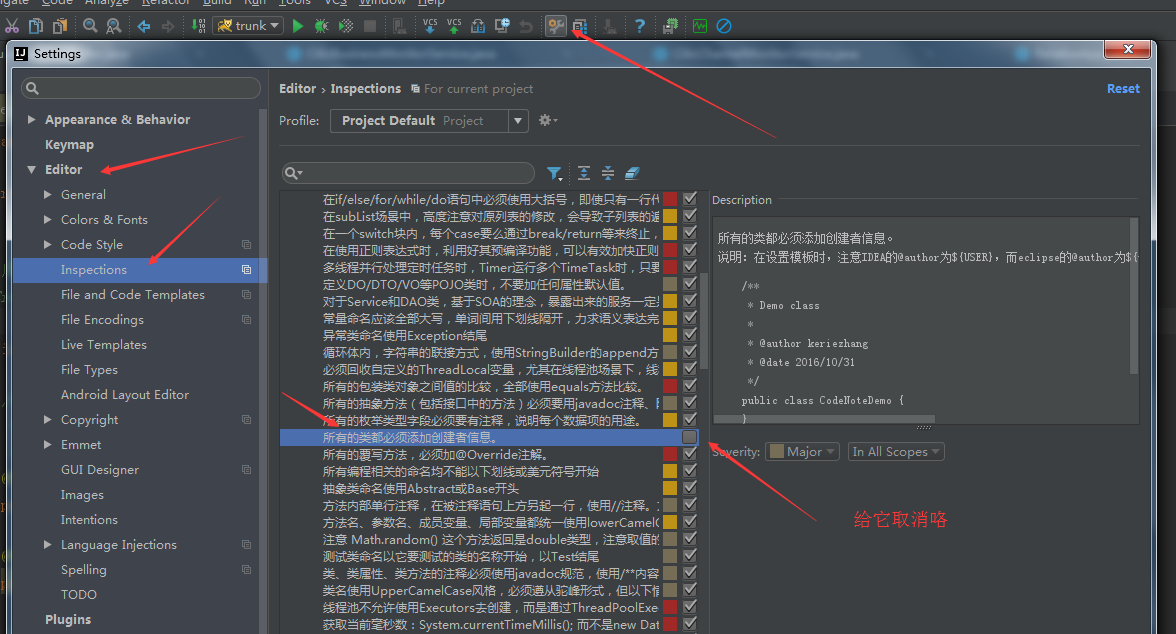Expand the Appearance & Behavior tree node
1176x634 pixels.
[x=32, y=119]
